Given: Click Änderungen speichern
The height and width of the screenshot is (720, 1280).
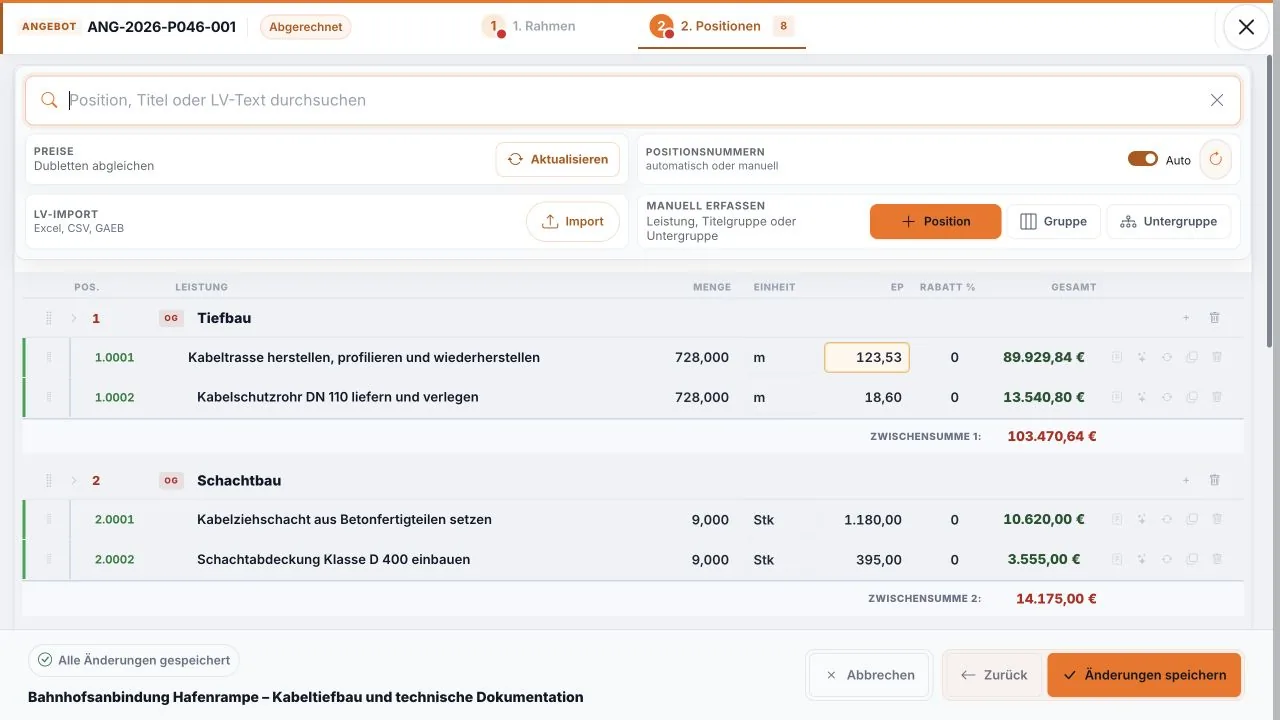Looking at the screenshot, I should [x=1144, y=675].
